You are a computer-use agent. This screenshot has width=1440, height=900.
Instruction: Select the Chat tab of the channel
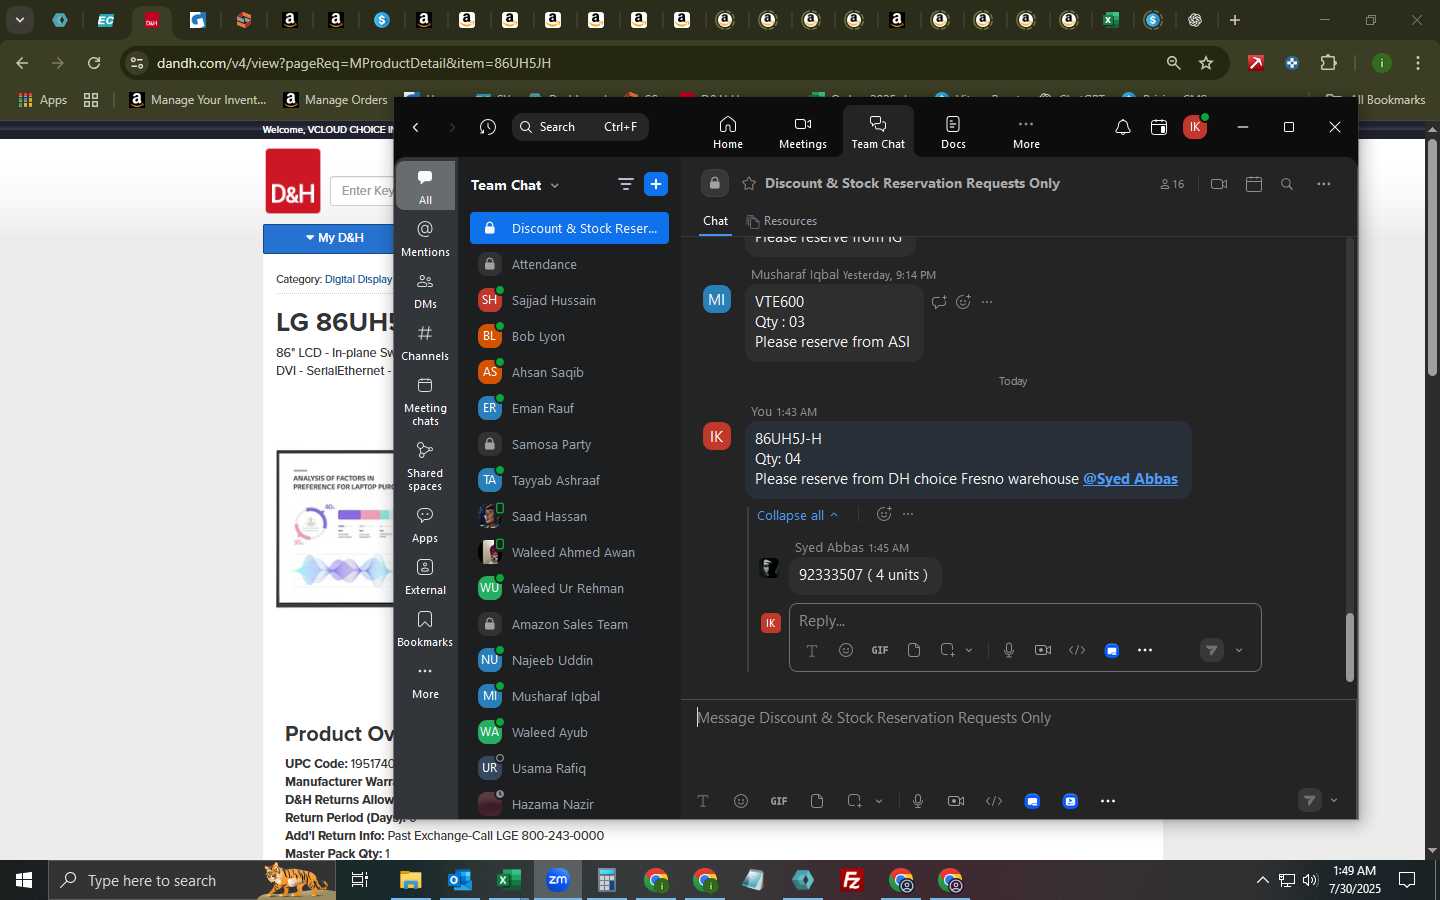(x=716, y=221)
